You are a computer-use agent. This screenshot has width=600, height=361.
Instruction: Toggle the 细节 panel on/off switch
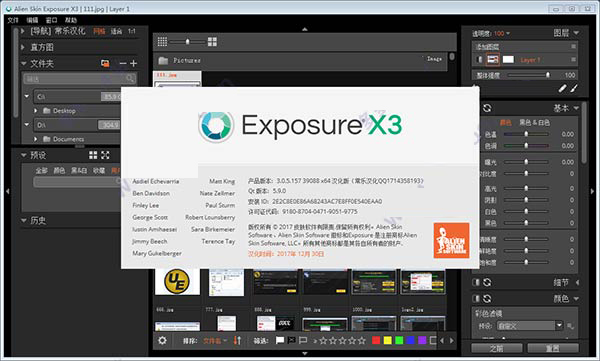pos(476,283)
